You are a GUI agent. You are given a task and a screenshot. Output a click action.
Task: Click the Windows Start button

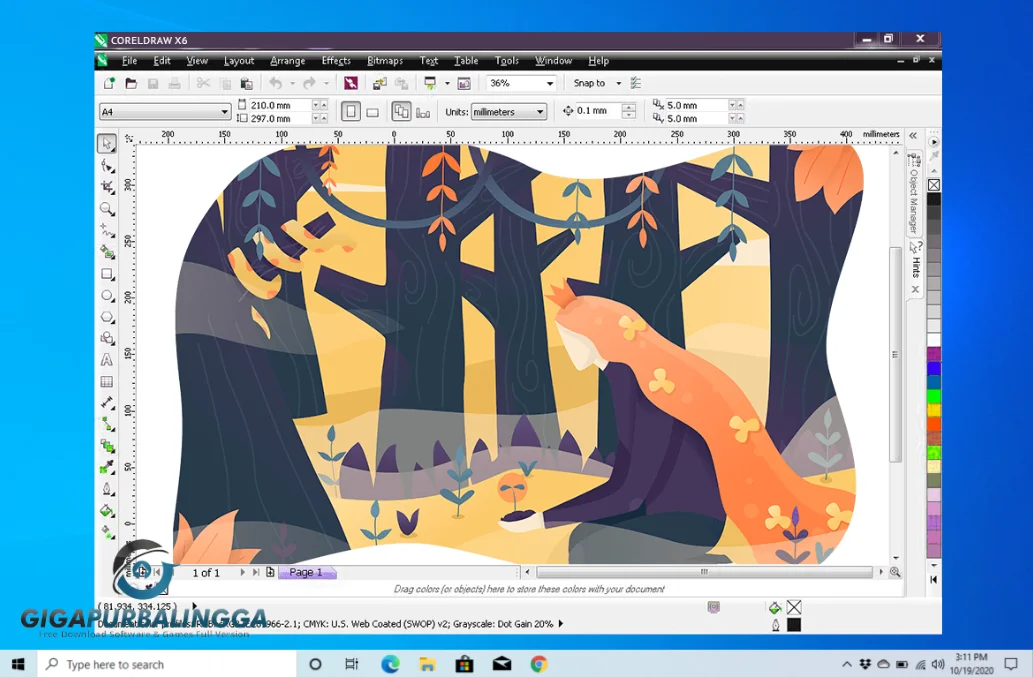18,664
